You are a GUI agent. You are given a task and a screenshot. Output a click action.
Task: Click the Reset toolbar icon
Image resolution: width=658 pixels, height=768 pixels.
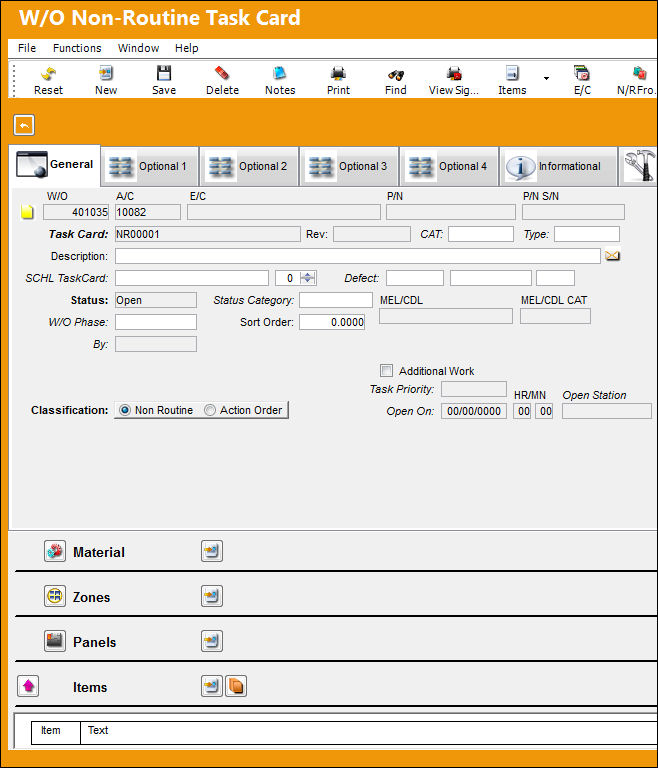tap(48, 81)
